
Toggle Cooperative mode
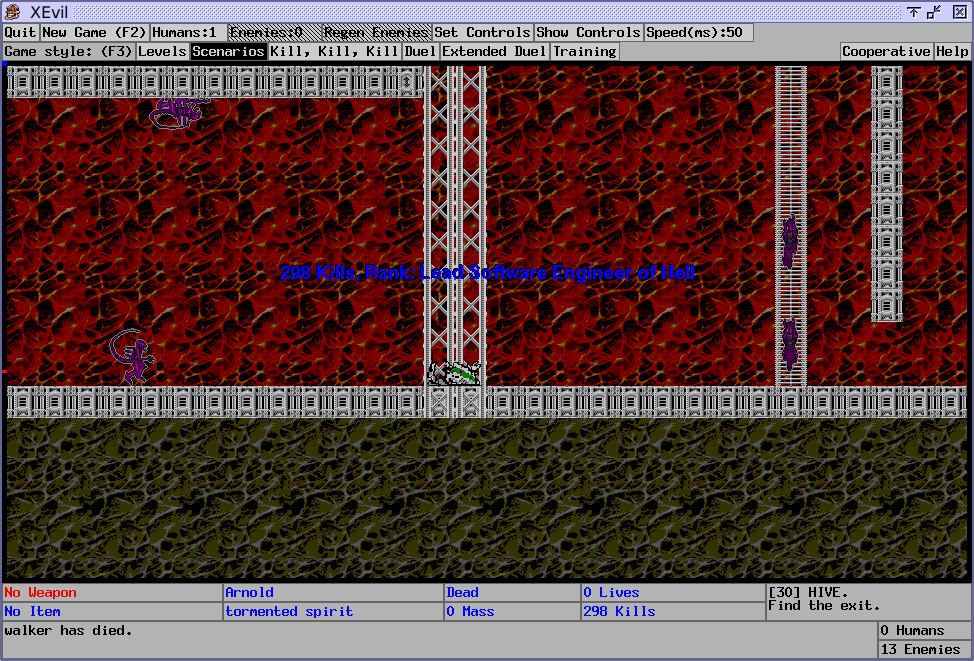[886, 52]
